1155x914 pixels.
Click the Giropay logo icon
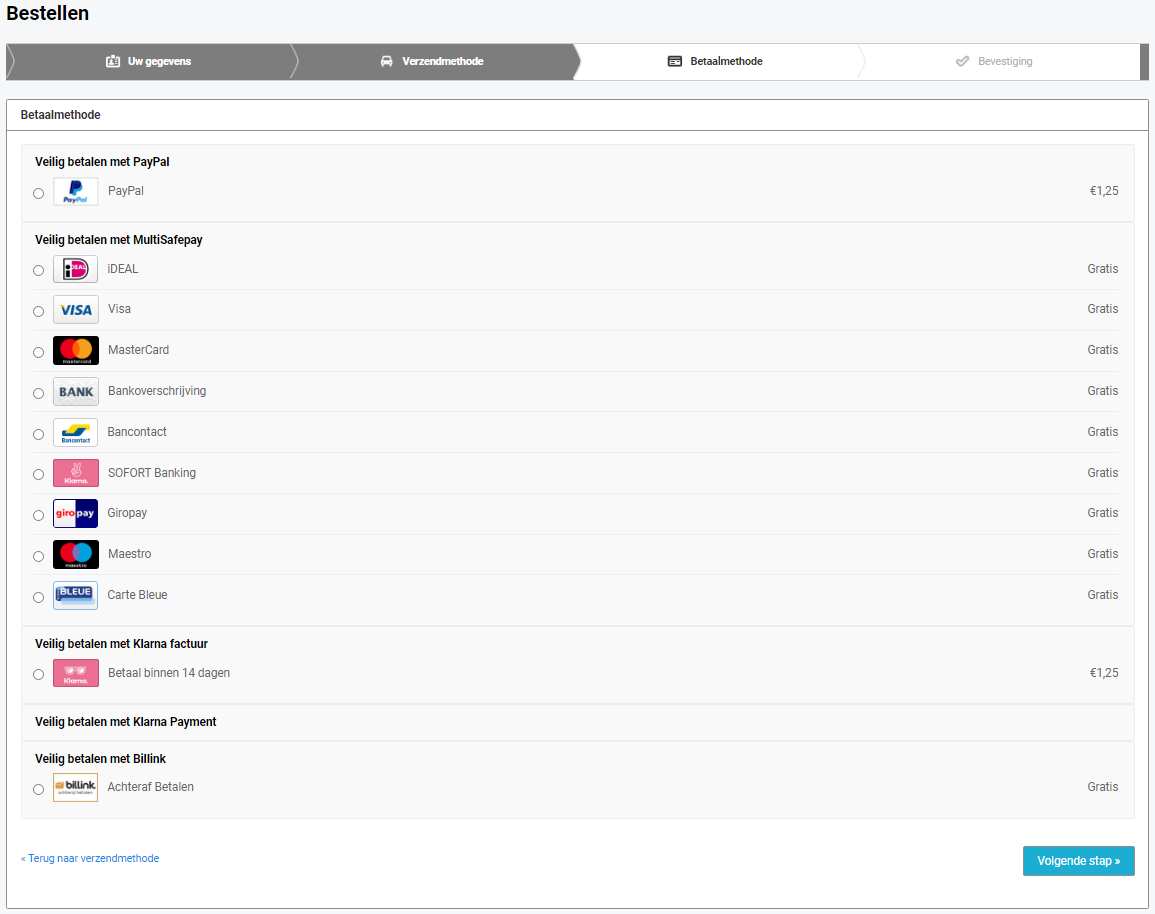[x=76, y=514]
